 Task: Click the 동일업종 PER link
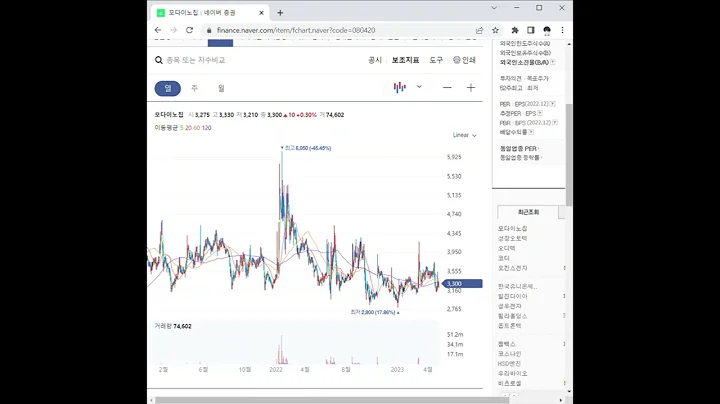(x=519, y=149)
